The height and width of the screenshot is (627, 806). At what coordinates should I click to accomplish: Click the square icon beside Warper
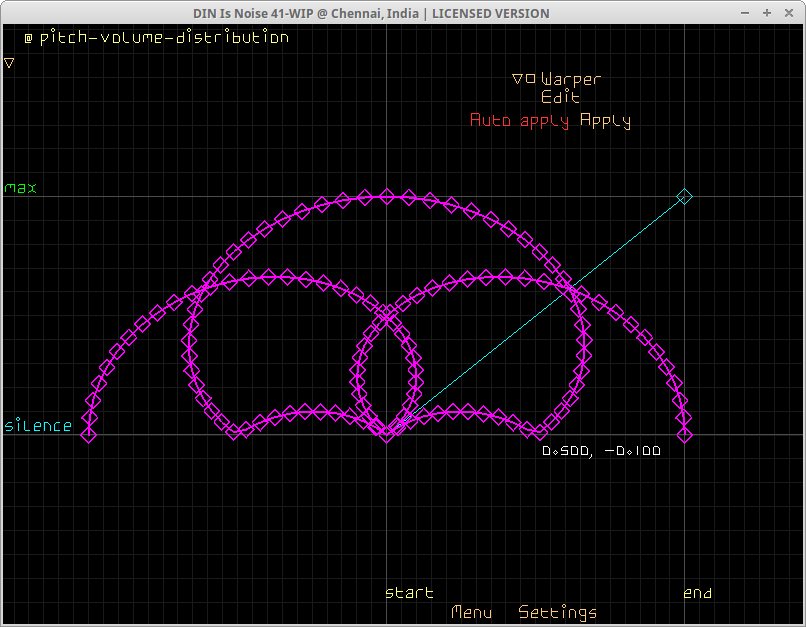point(531,79)
